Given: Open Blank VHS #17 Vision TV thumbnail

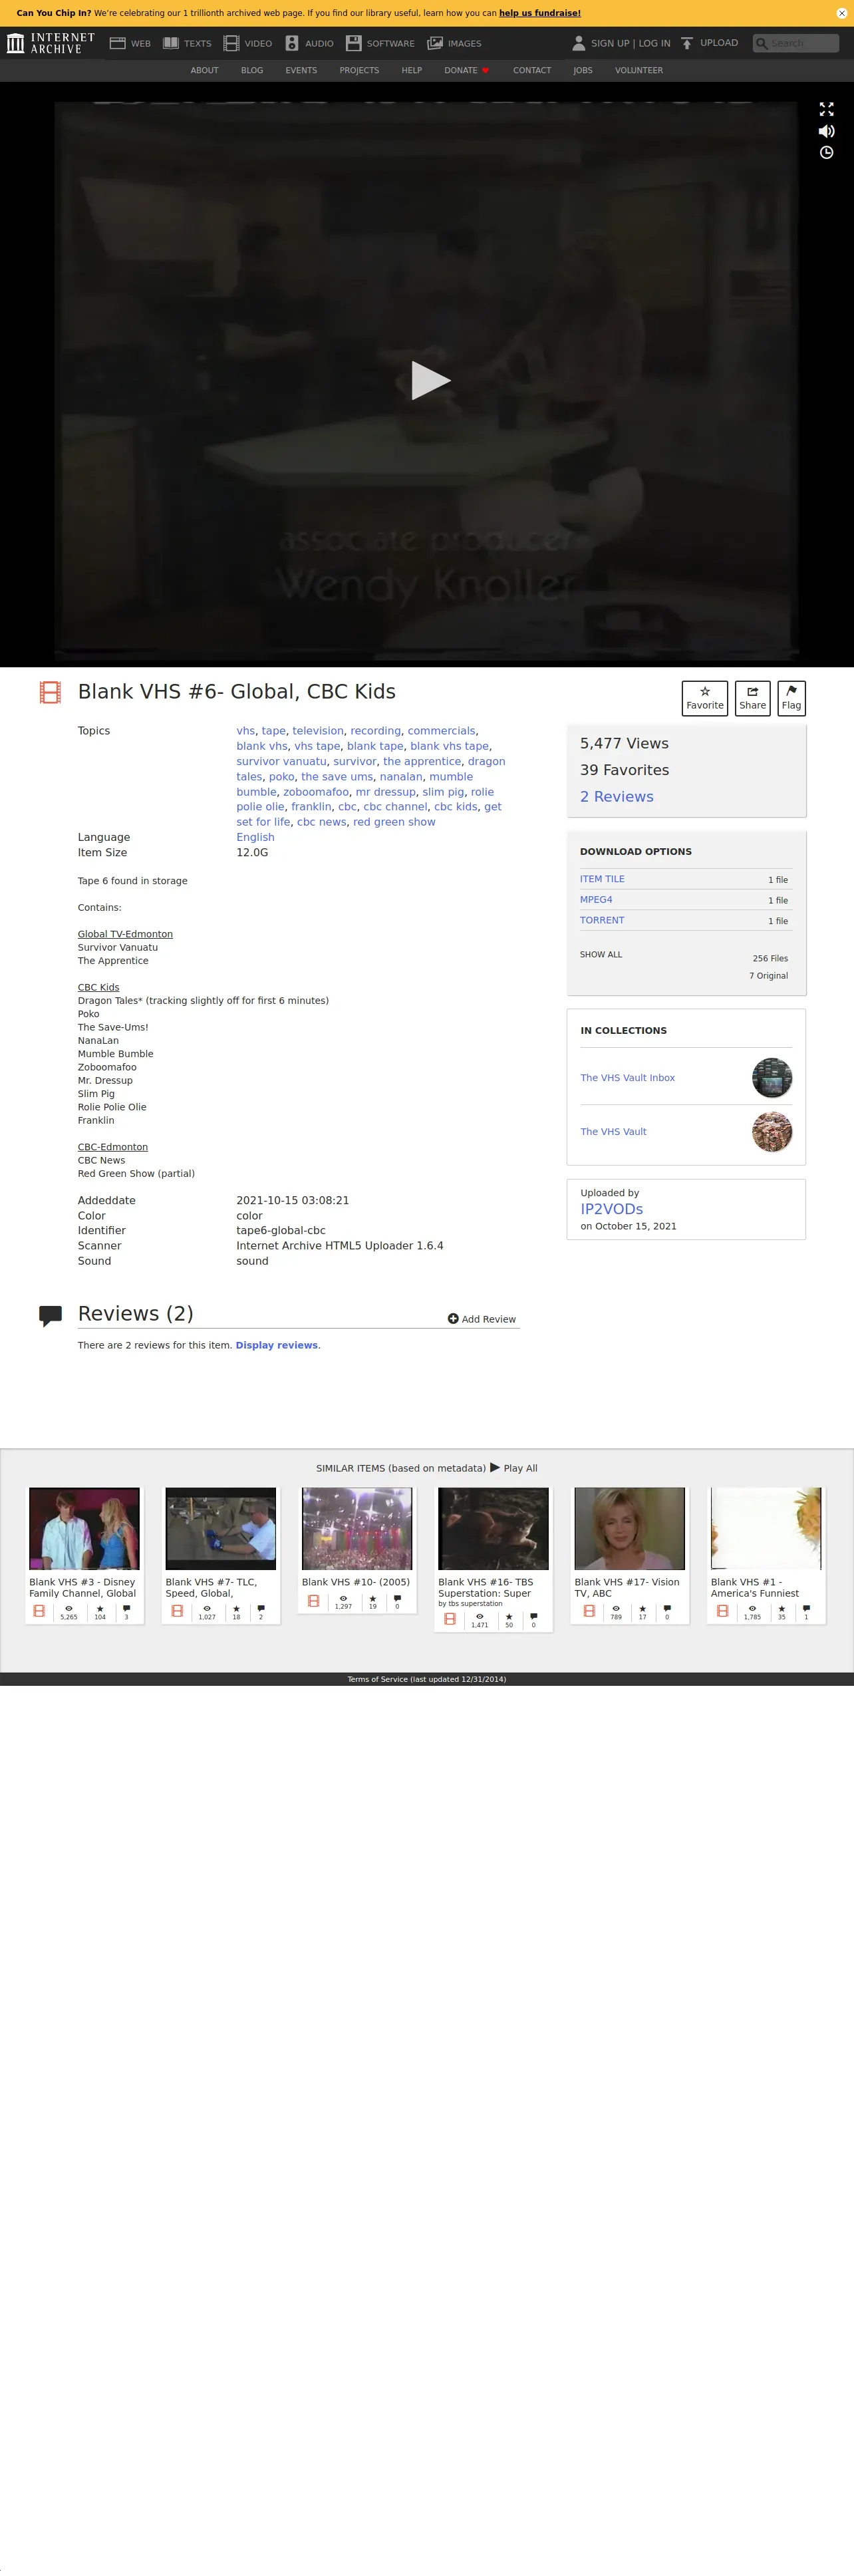Looking at the screenshot, I should [629, 1528].
